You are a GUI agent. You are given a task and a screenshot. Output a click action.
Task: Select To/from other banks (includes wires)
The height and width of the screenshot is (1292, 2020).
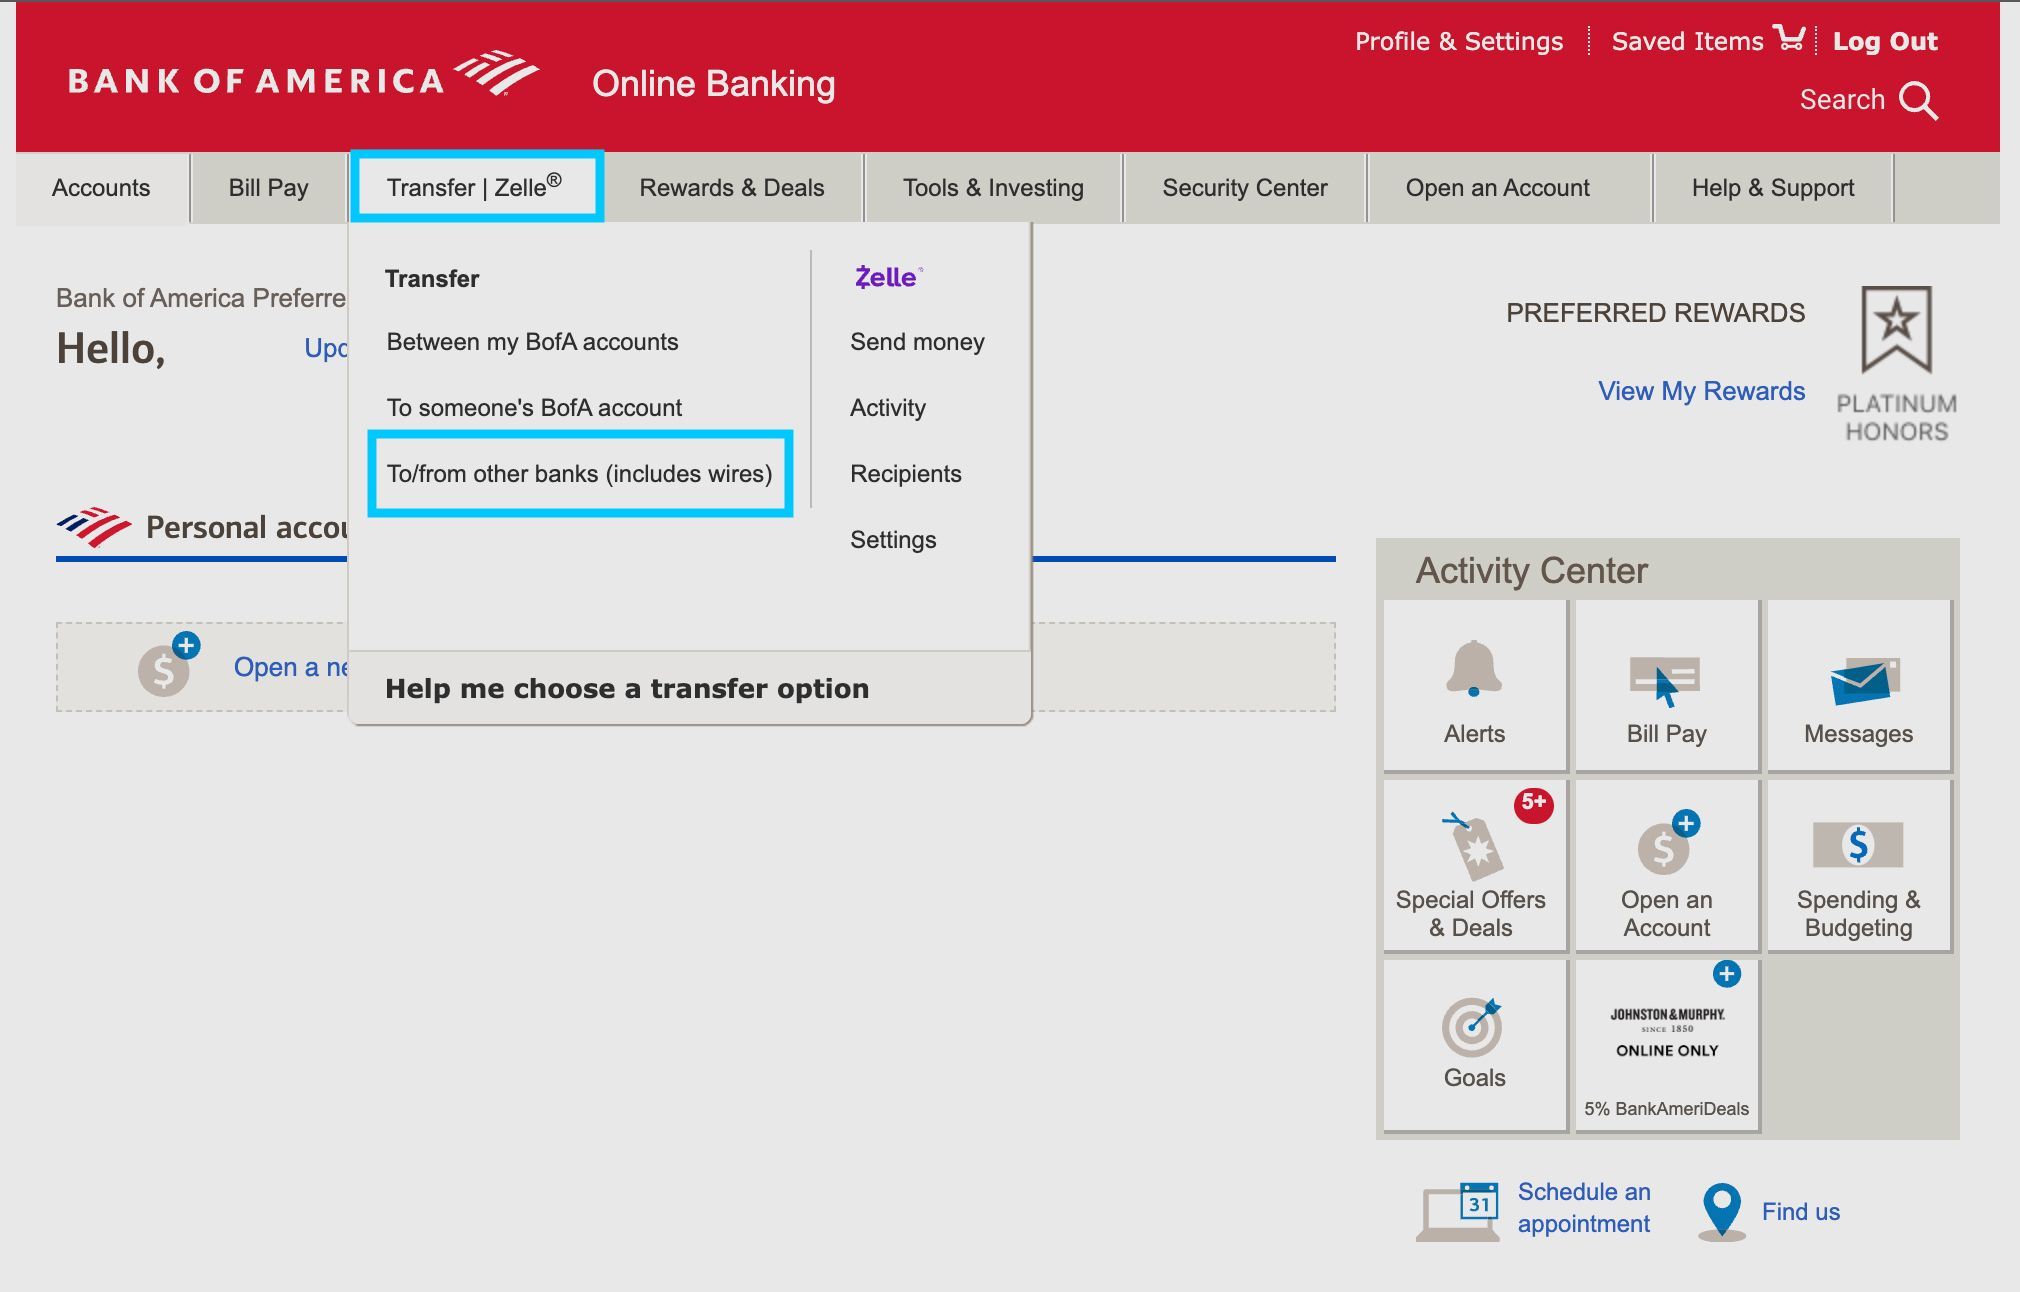click(x=580, y=474)
